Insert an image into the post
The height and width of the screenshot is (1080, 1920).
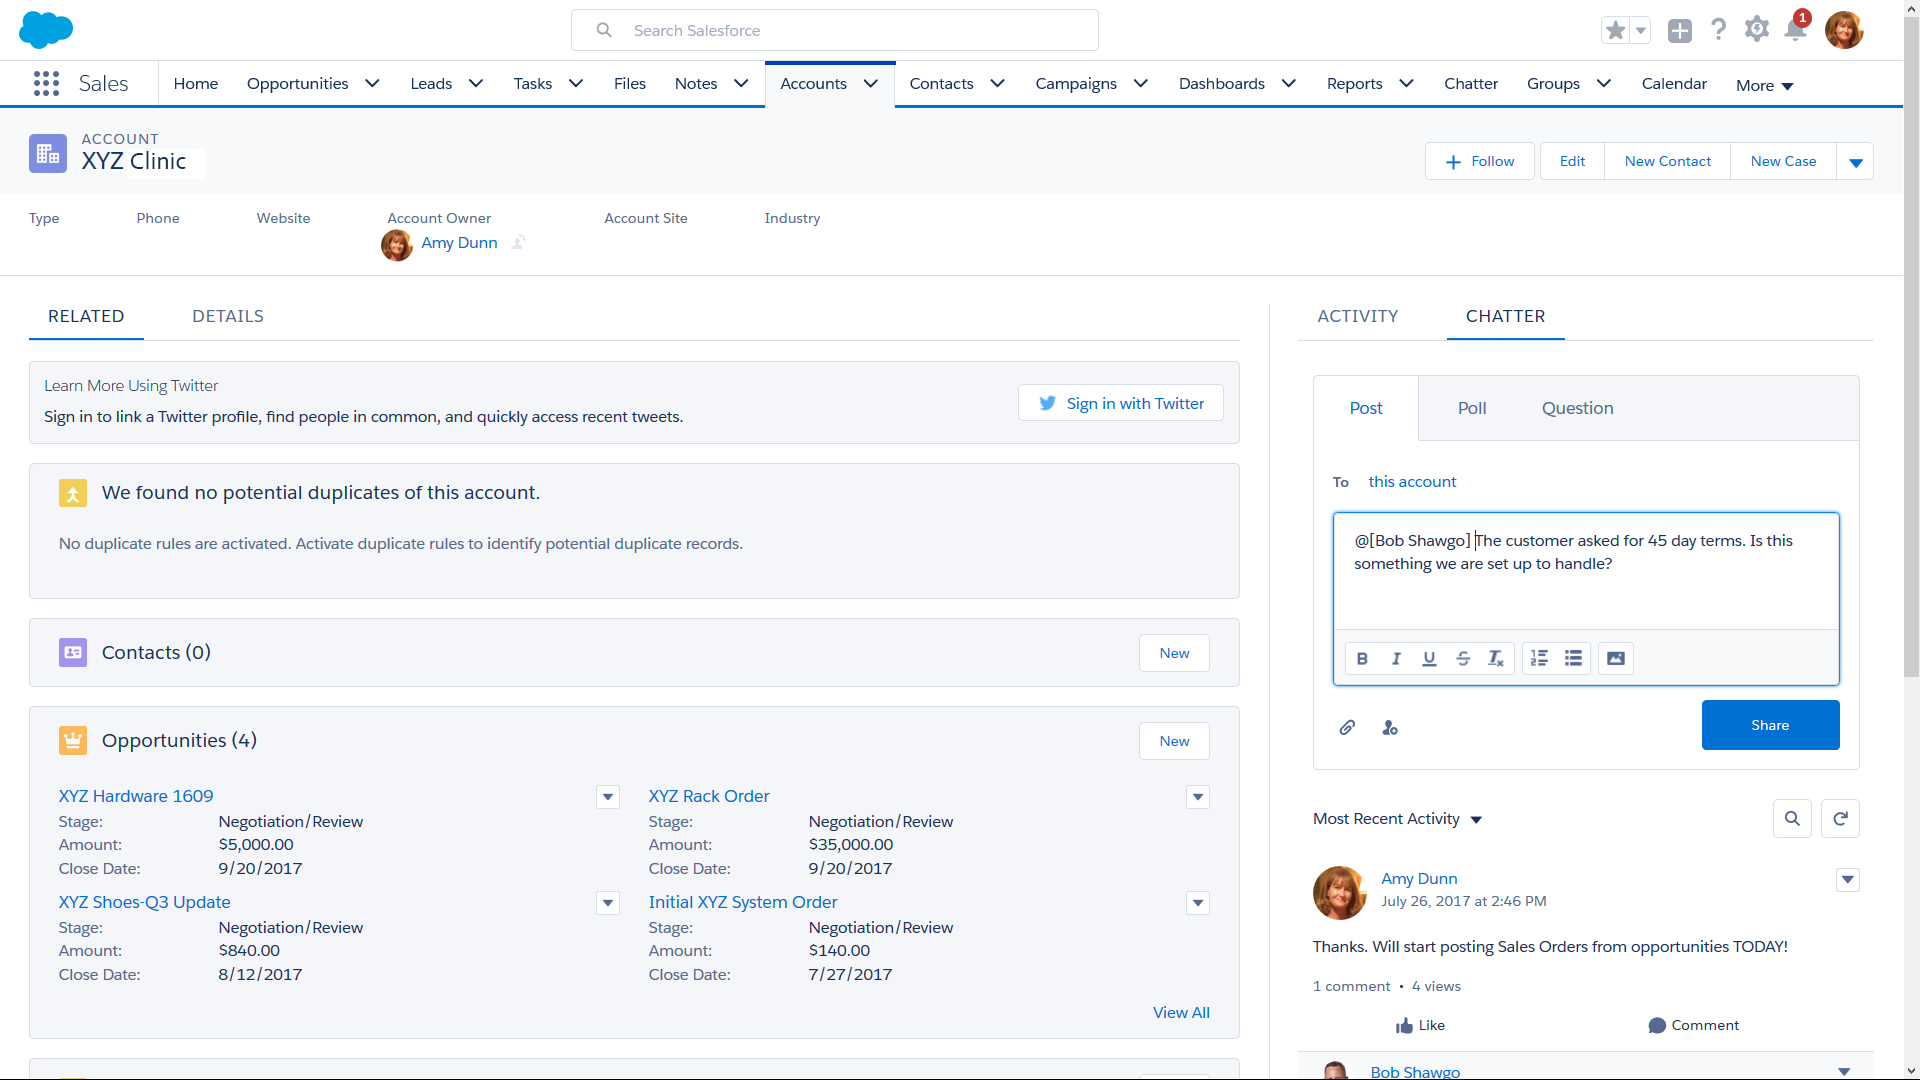1615,658
